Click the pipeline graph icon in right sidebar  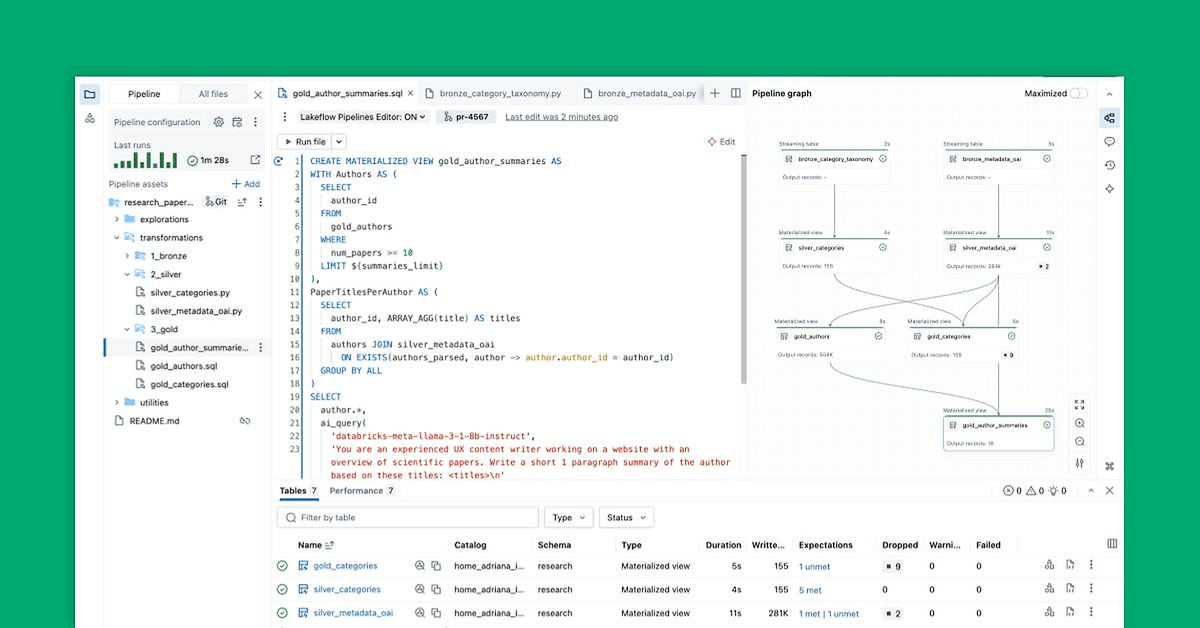point(1109,118)
